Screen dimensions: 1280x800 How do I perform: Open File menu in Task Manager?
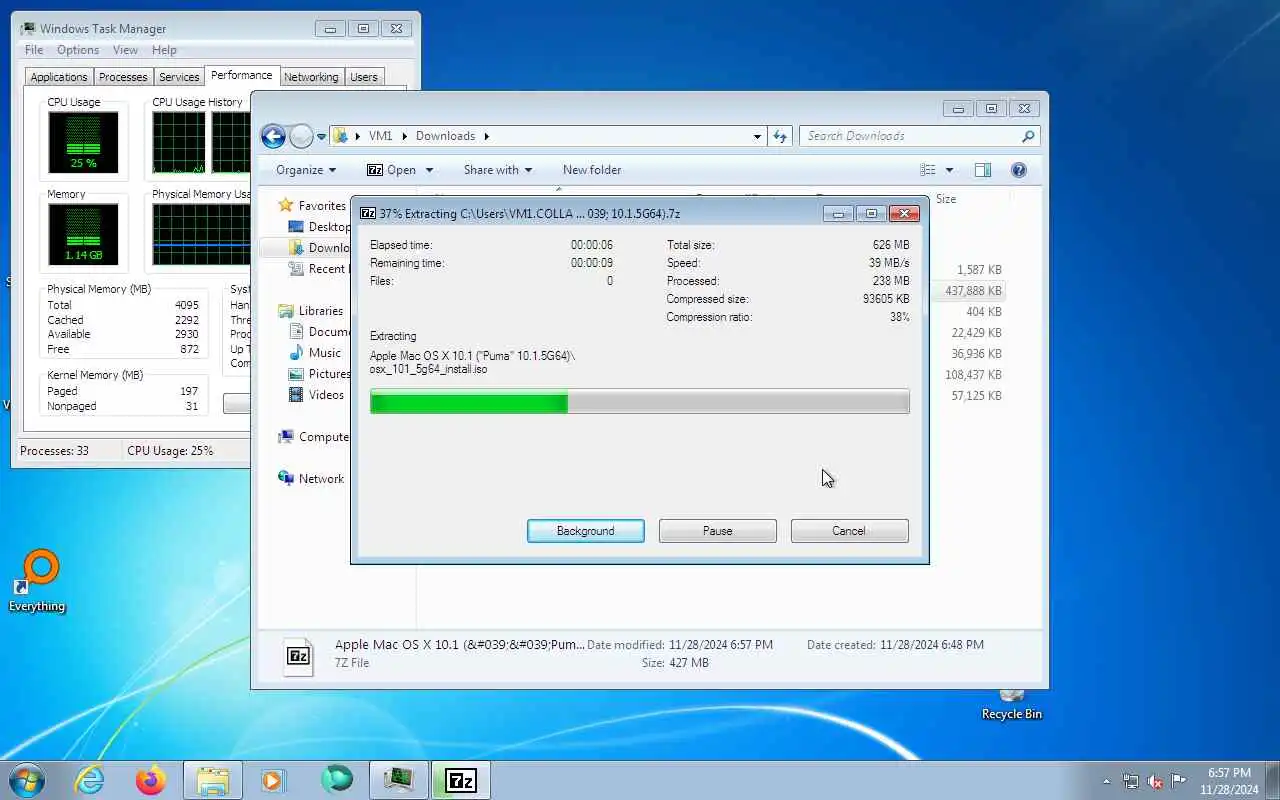click(x=34, y=50)
